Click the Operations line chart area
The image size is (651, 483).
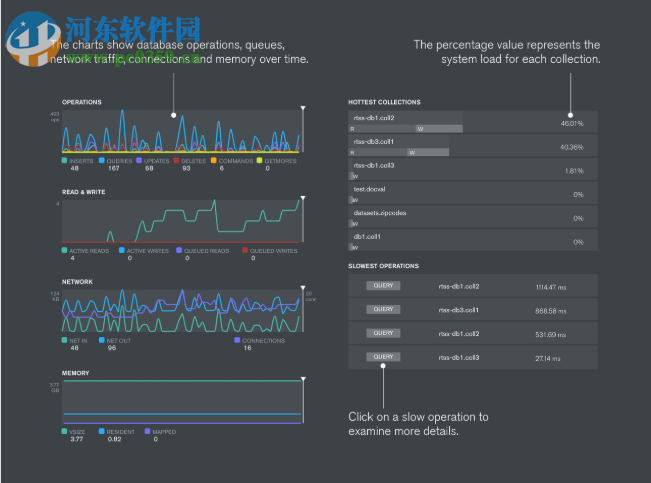click(x=181, y=131)
